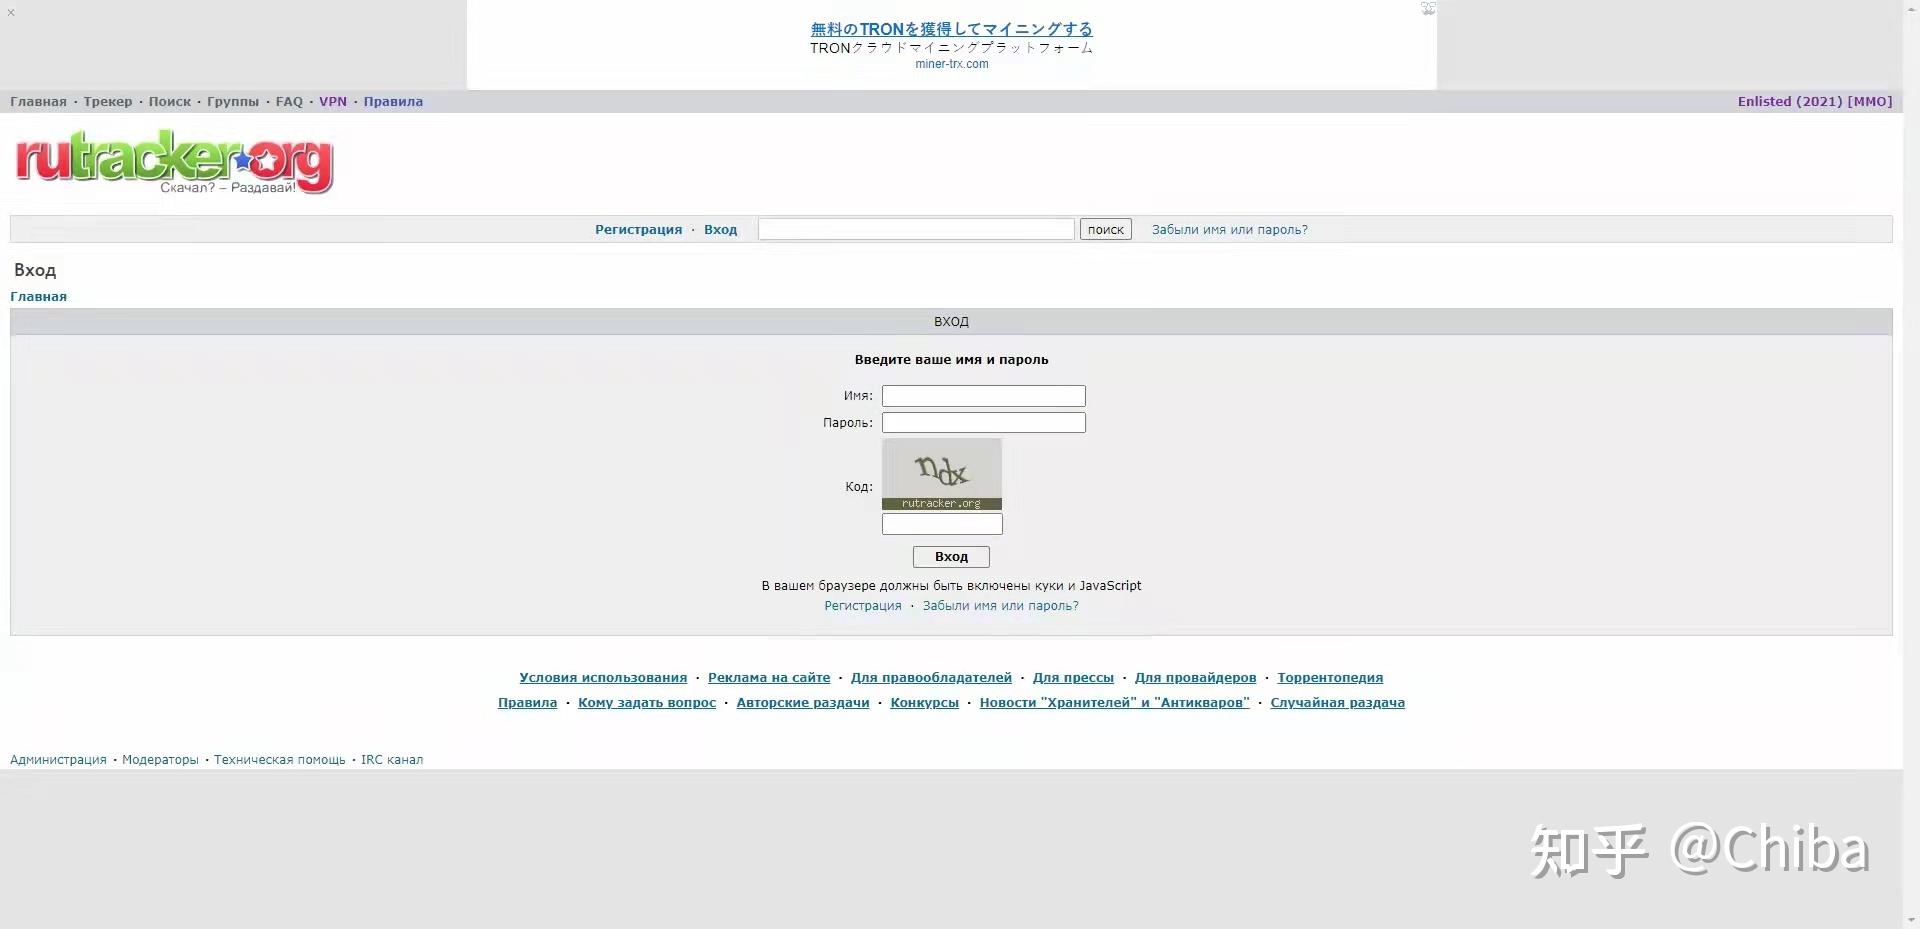The image size is (1920, 929).
Task: Click inside the Имя username field
Action: [x=982, y=396]
